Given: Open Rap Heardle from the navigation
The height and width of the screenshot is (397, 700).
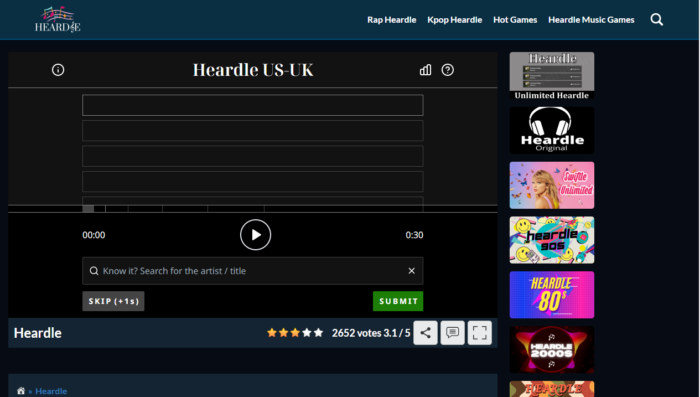Looking at the screenshot, I should pos(392,20).
